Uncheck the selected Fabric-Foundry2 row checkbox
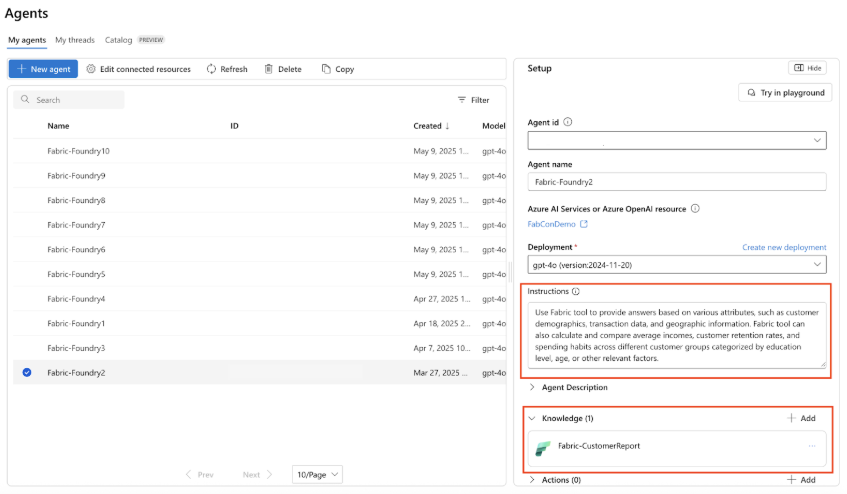The height and width of the screenshot is (494, 847). pyautogui.click(x=27, y=373)
